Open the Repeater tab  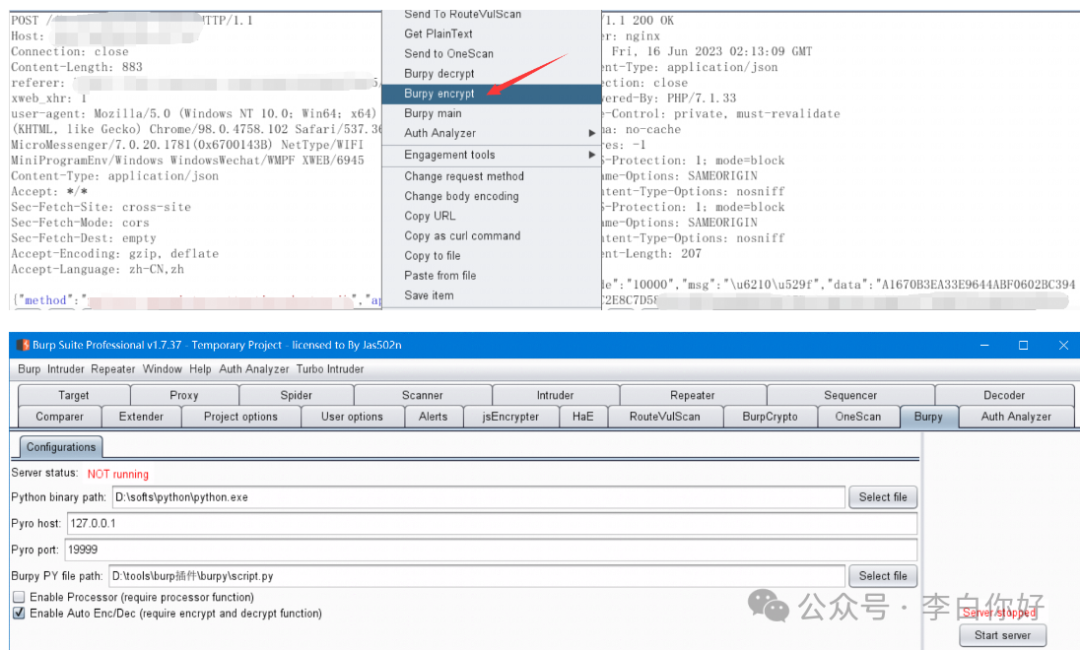click(692, 395)
